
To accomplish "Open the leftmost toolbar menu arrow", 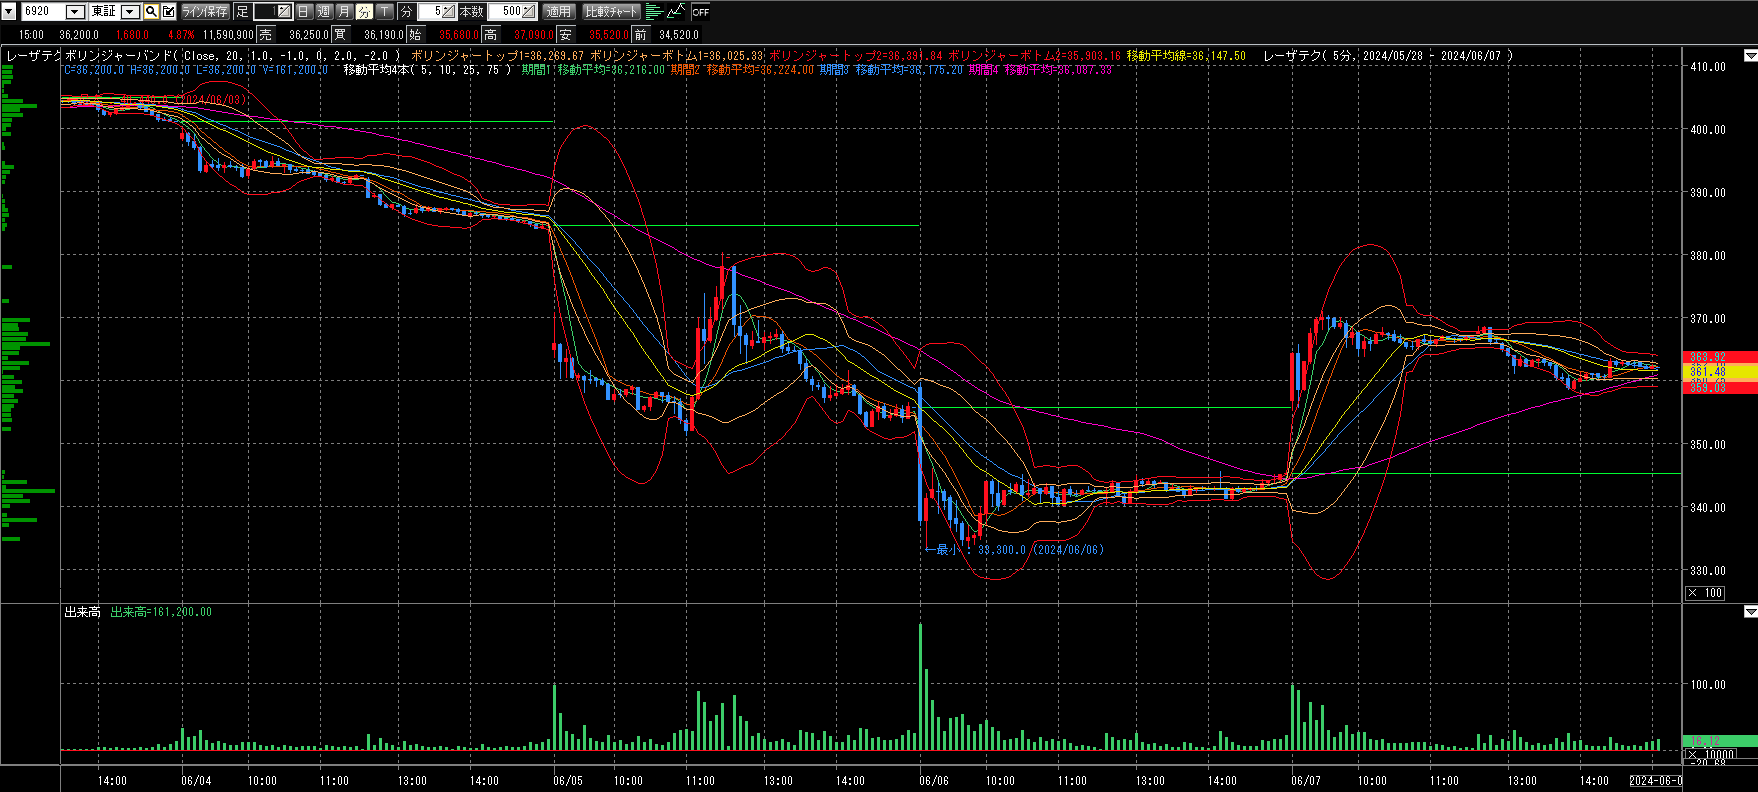I will coord(9,12).
